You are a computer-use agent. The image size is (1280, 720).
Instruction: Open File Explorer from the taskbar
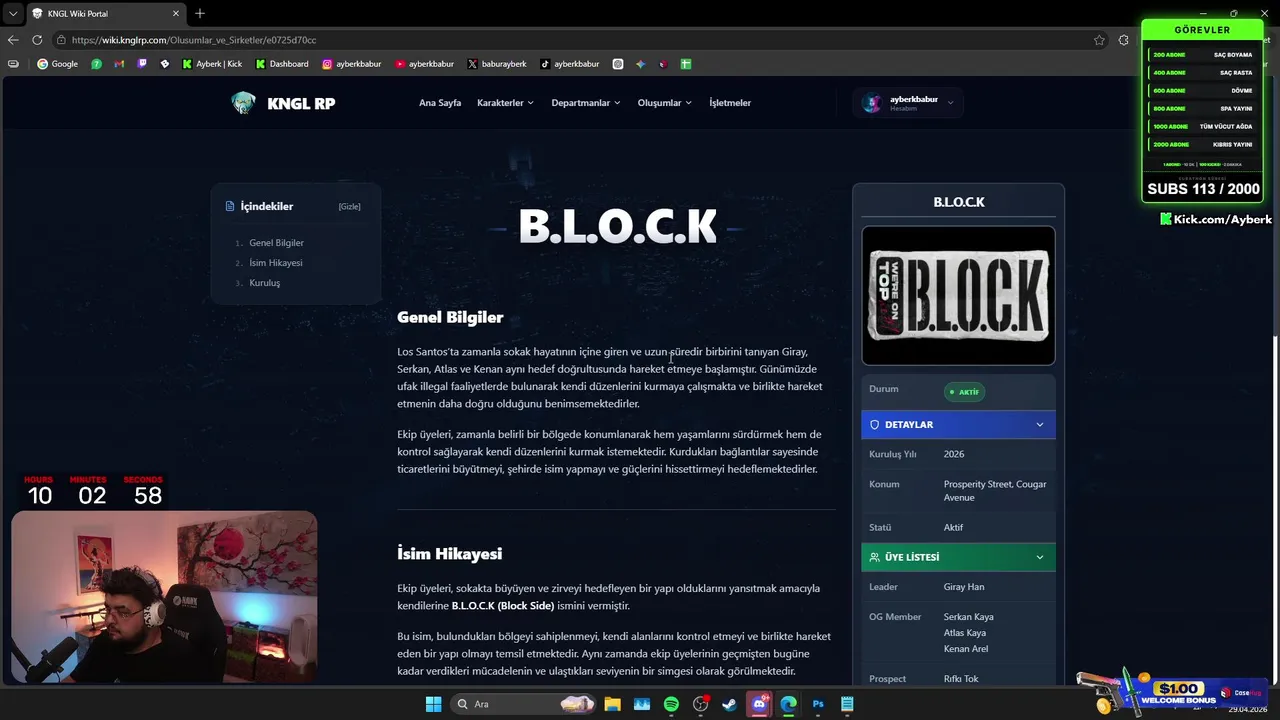point(612,704)
